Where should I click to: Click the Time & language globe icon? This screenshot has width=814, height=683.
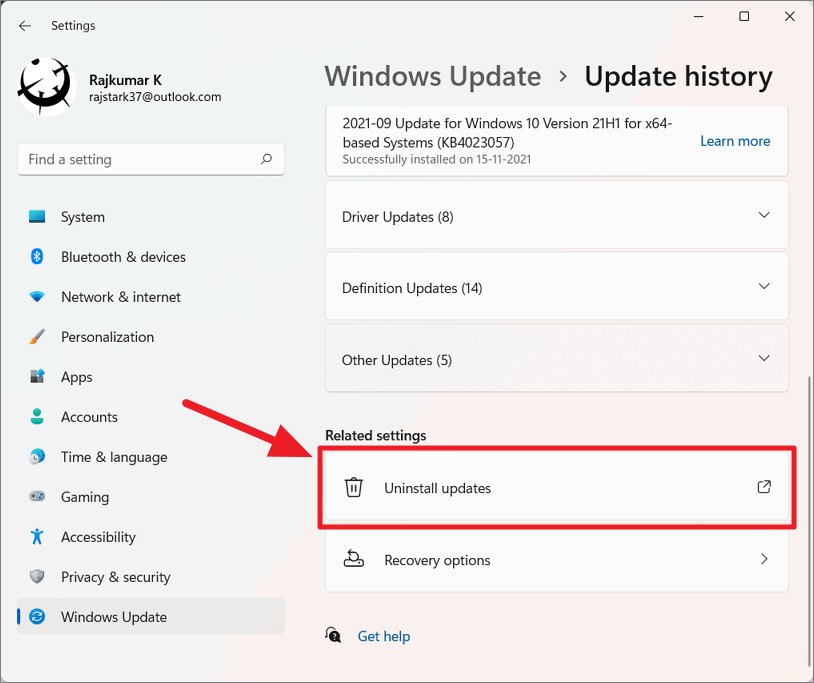coord(37,456)
